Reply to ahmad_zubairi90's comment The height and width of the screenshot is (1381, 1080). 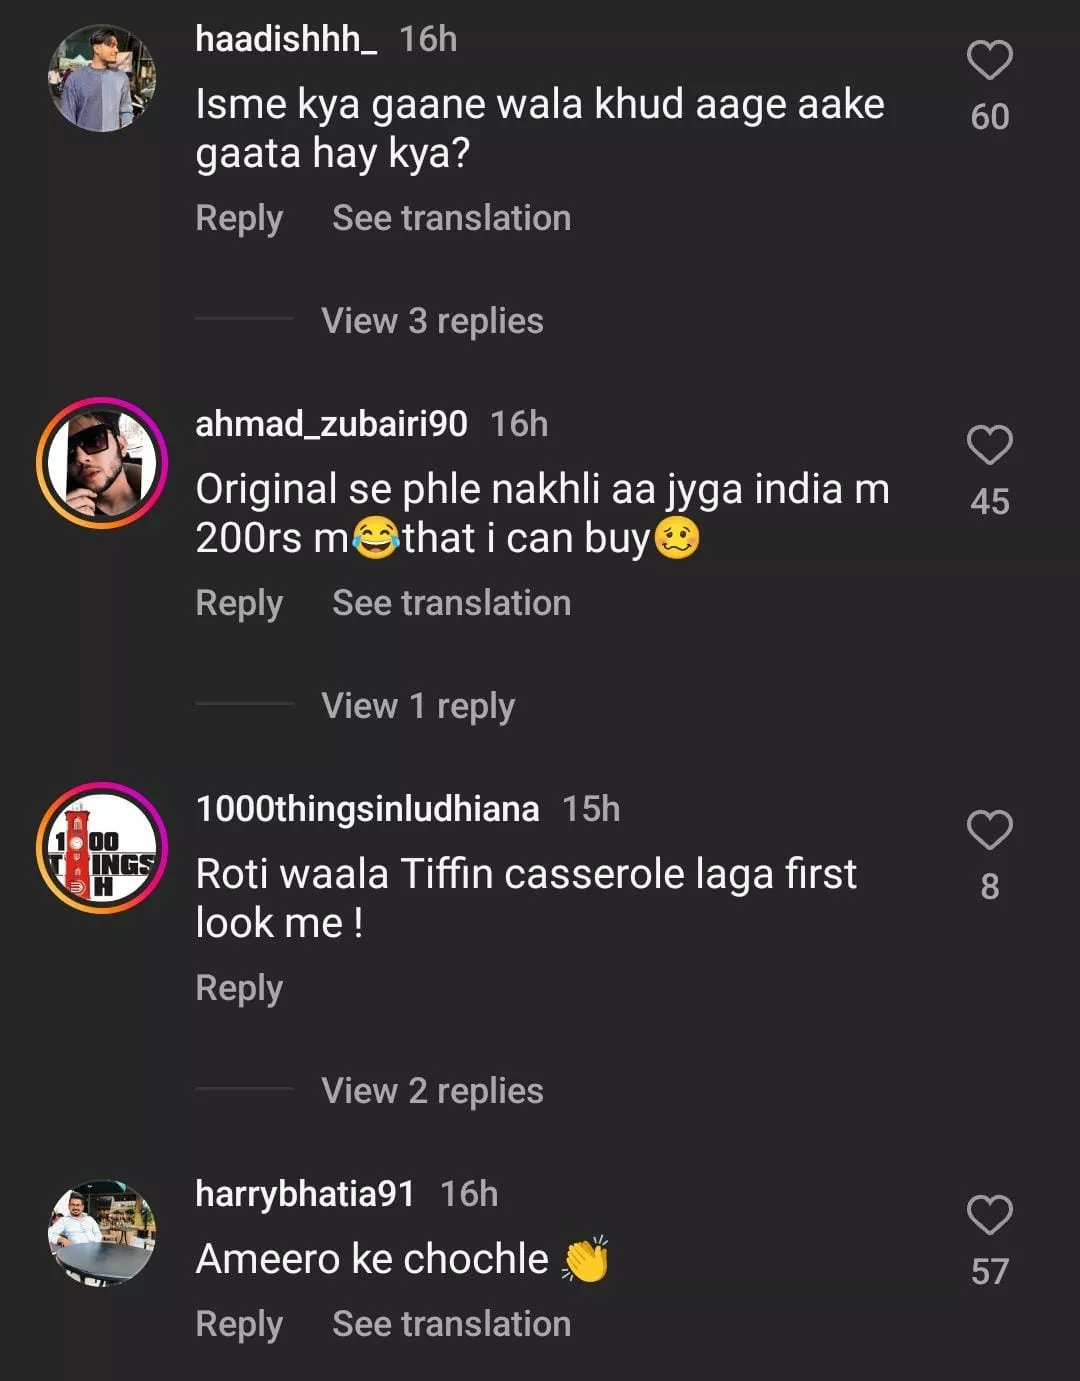pyautogui.click(x=239, y=603)
